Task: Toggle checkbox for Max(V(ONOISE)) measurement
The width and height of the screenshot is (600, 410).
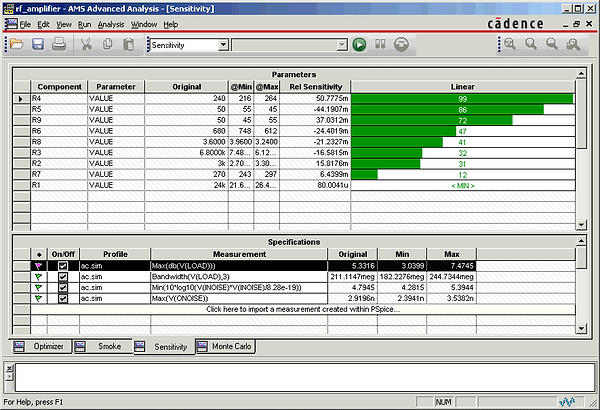Action: point(63,298)
